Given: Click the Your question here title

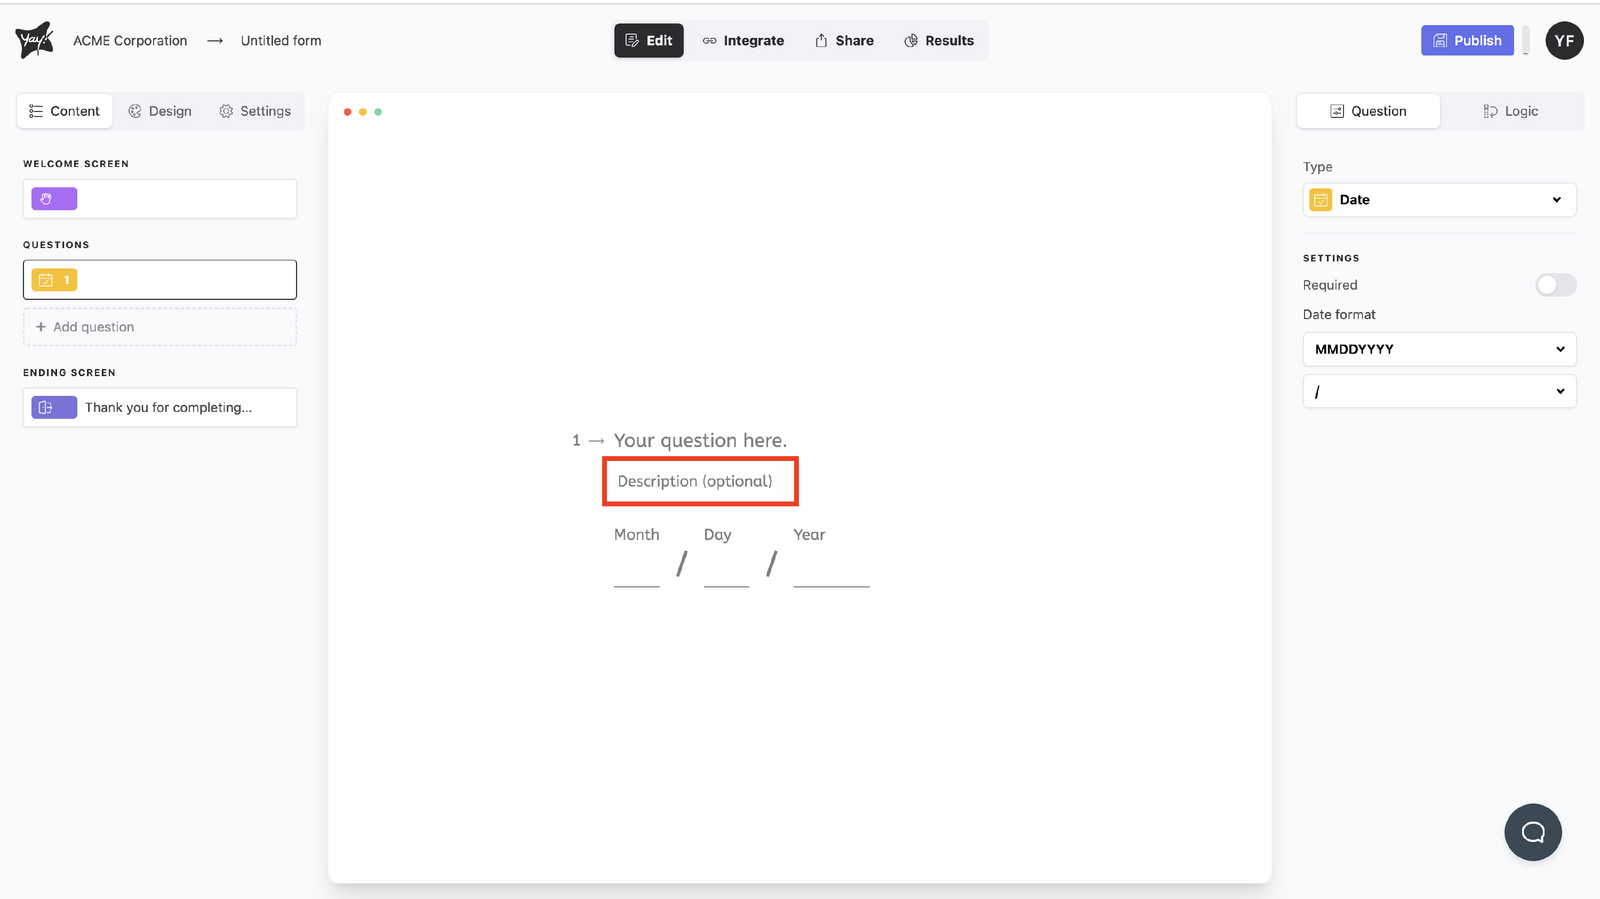Looking at the screenshot, I should (x=700, y=441).
